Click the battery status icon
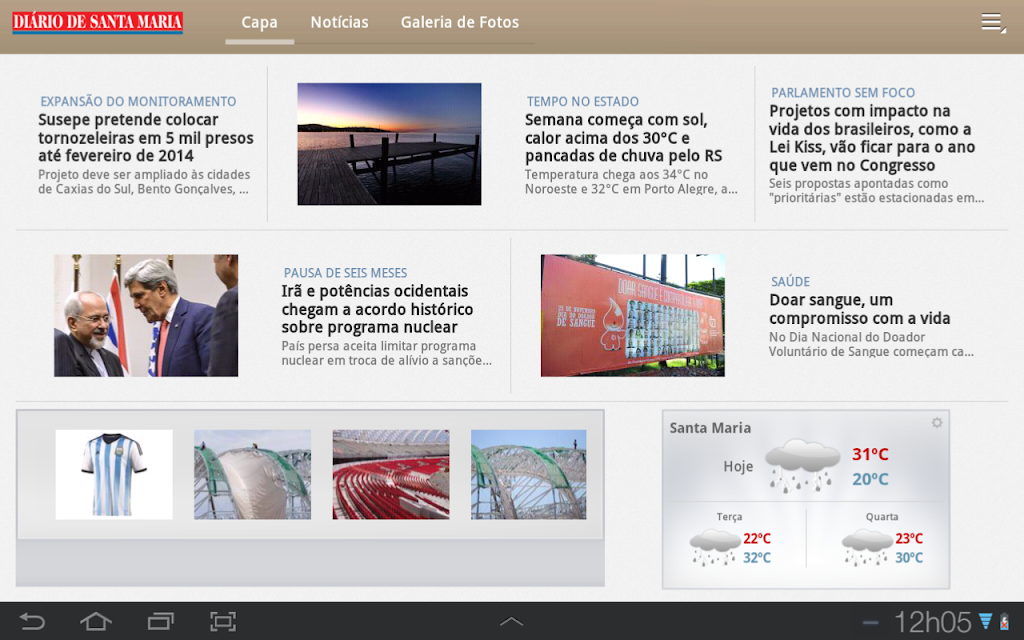 tap(1004, 621)
